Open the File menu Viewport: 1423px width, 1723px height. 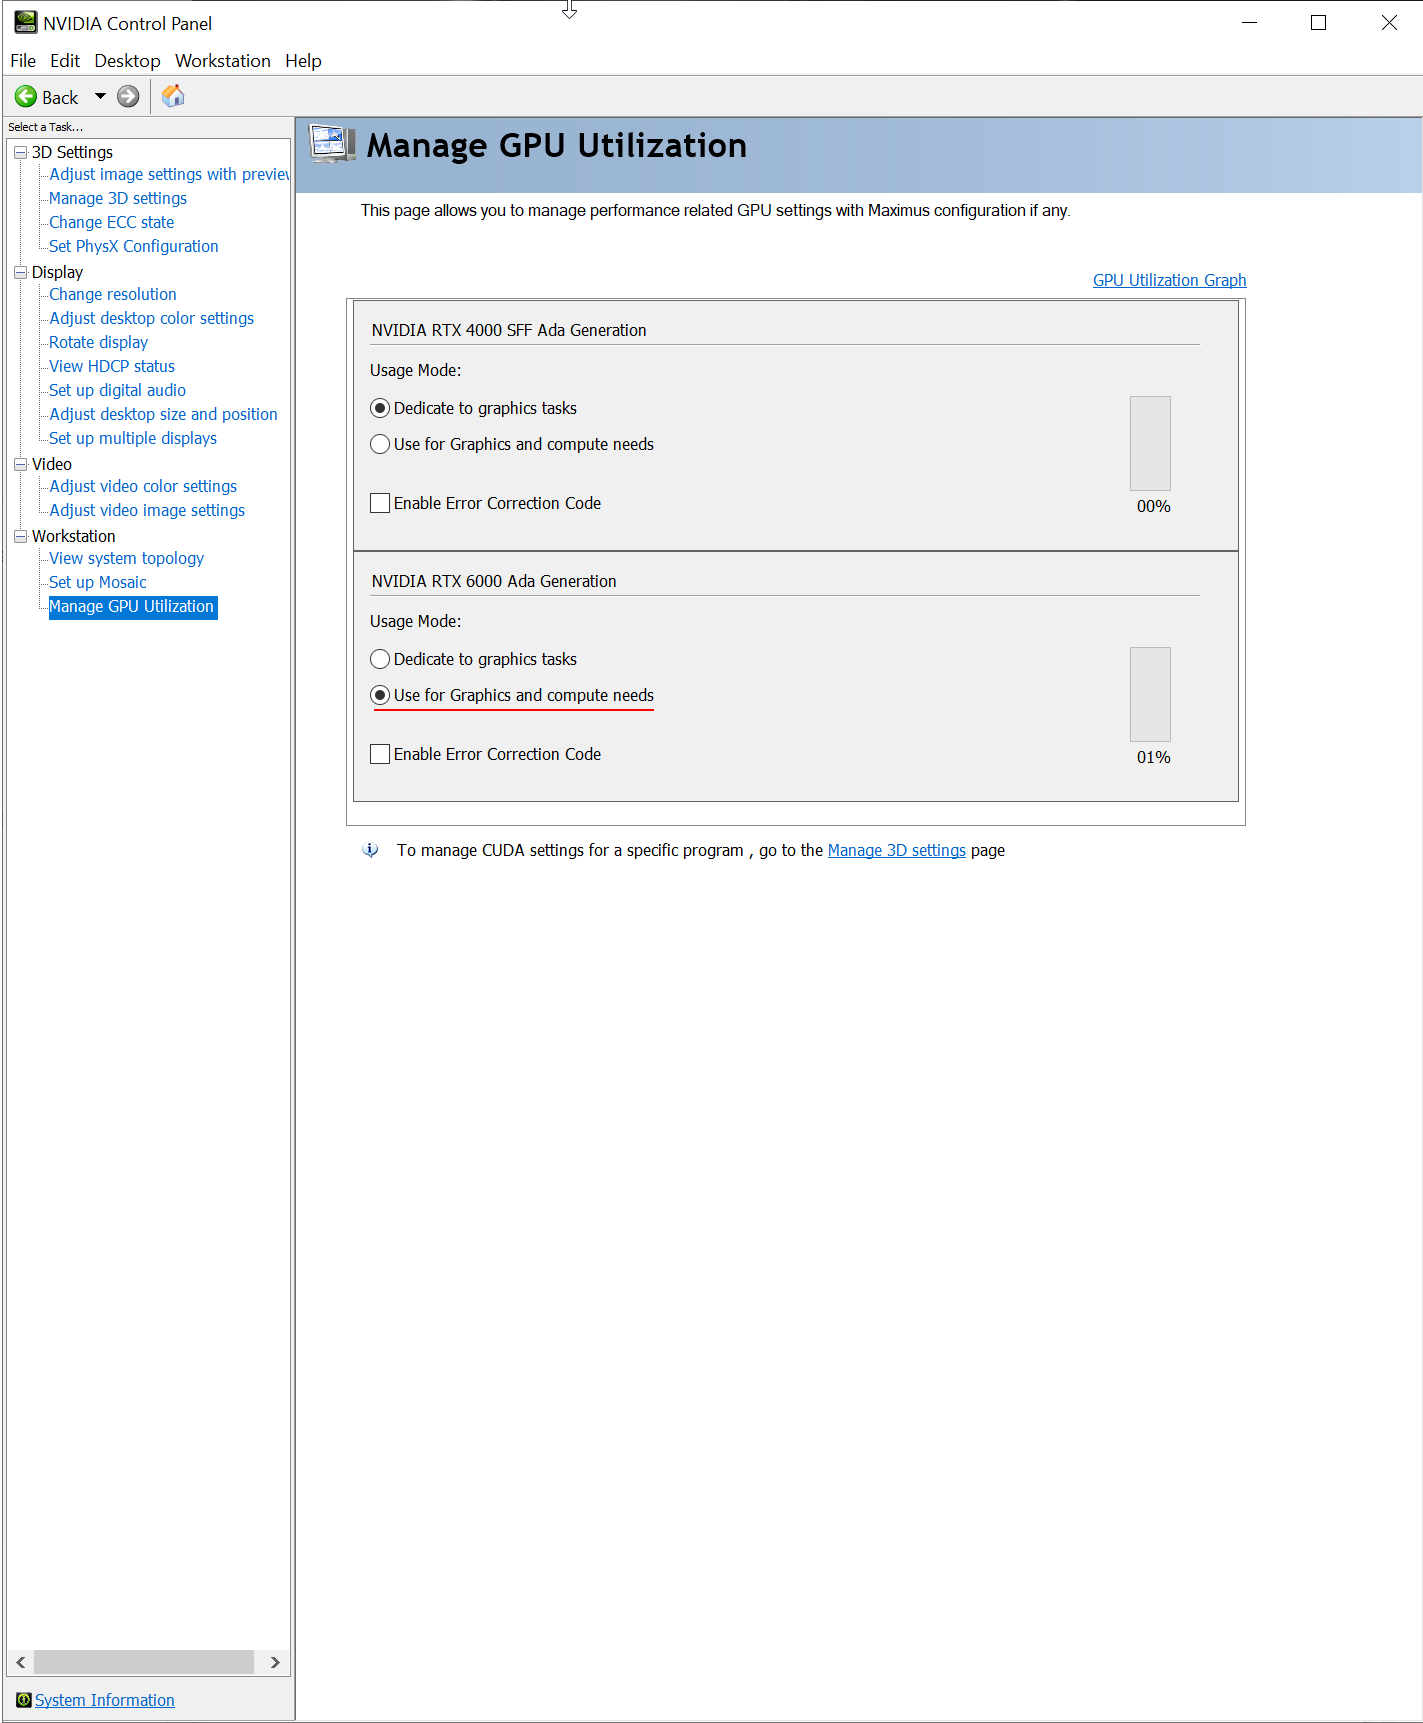click(23, 61)
